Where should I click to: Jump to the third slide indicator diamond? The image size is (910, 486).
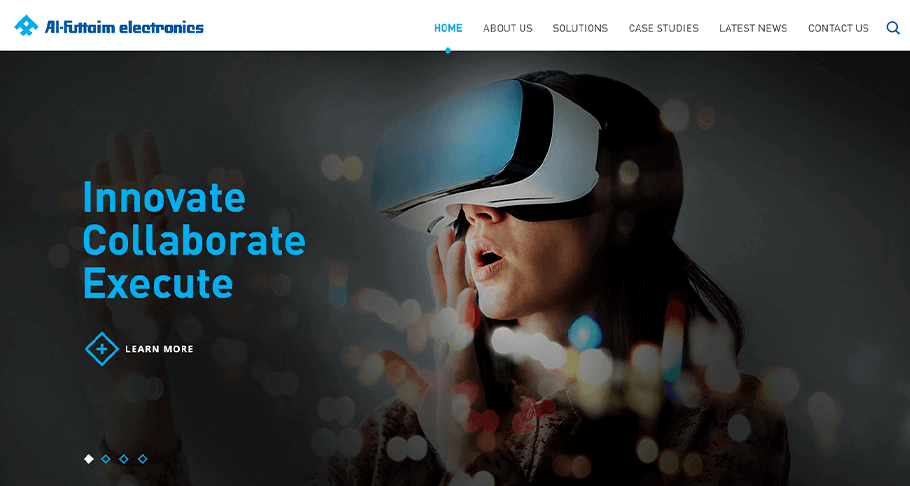click(x=124, y=459)
